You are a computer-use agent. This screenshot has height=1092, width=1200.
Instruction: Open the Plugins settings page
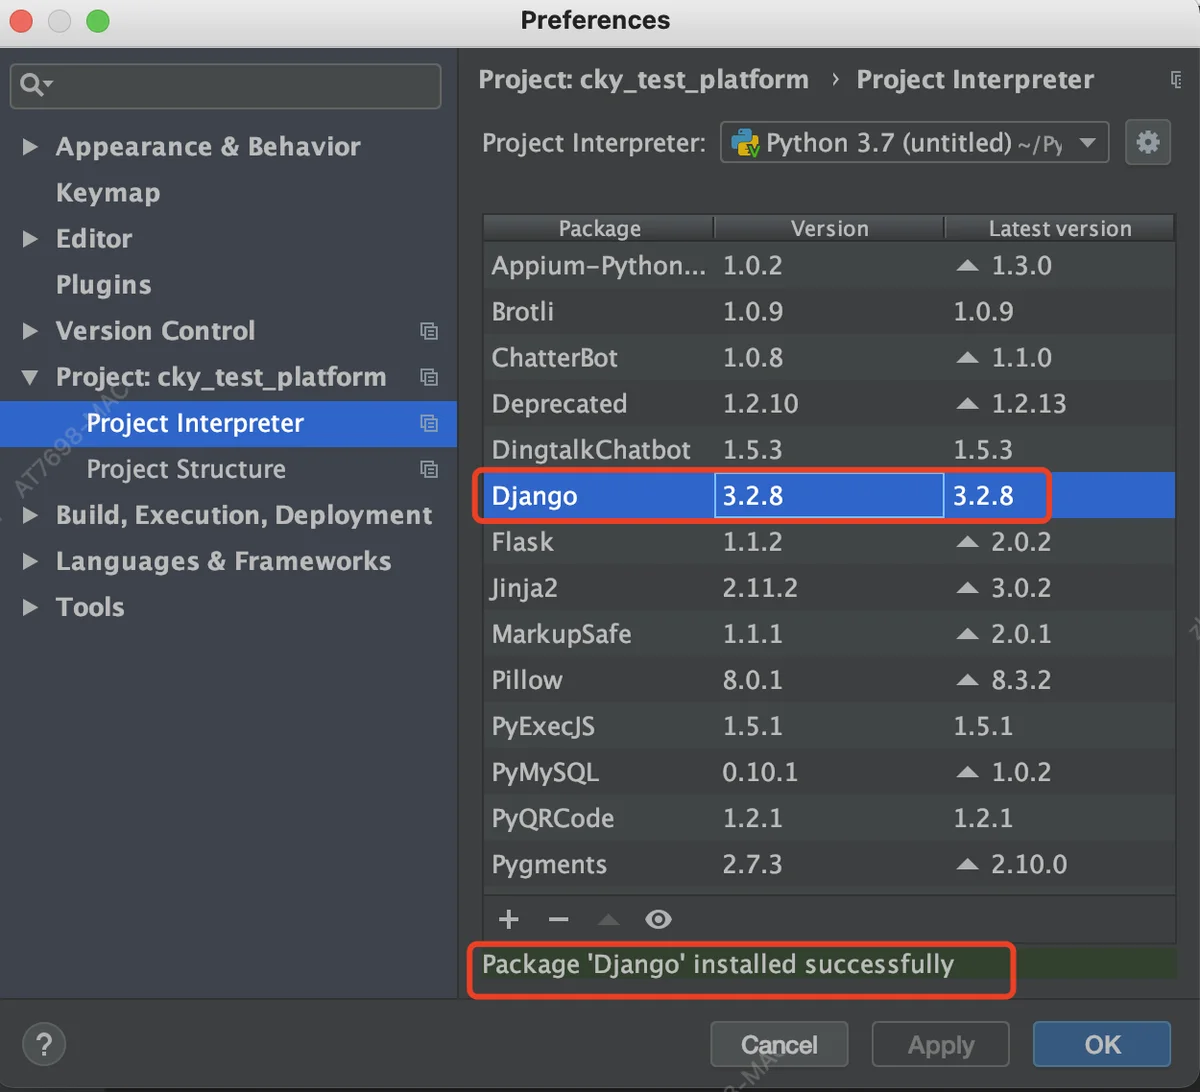point(104,285)
